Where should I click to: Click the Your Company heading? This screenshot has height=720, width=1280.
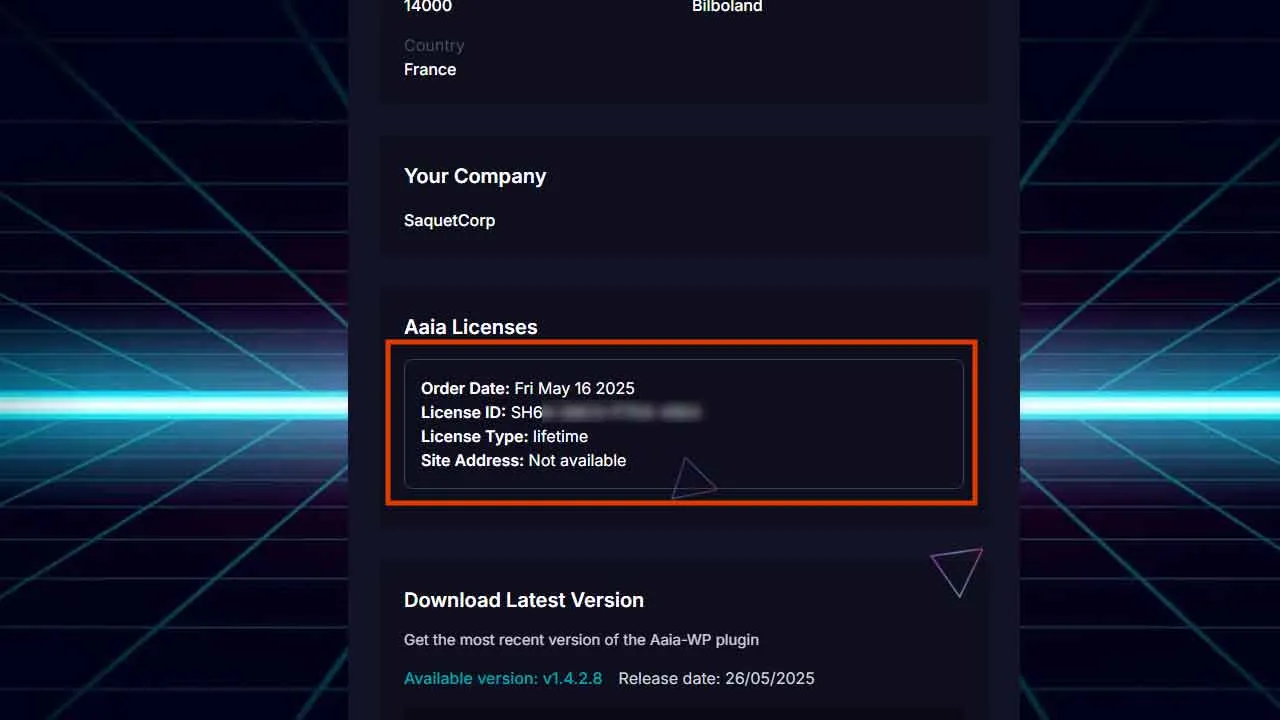(475, 176)
